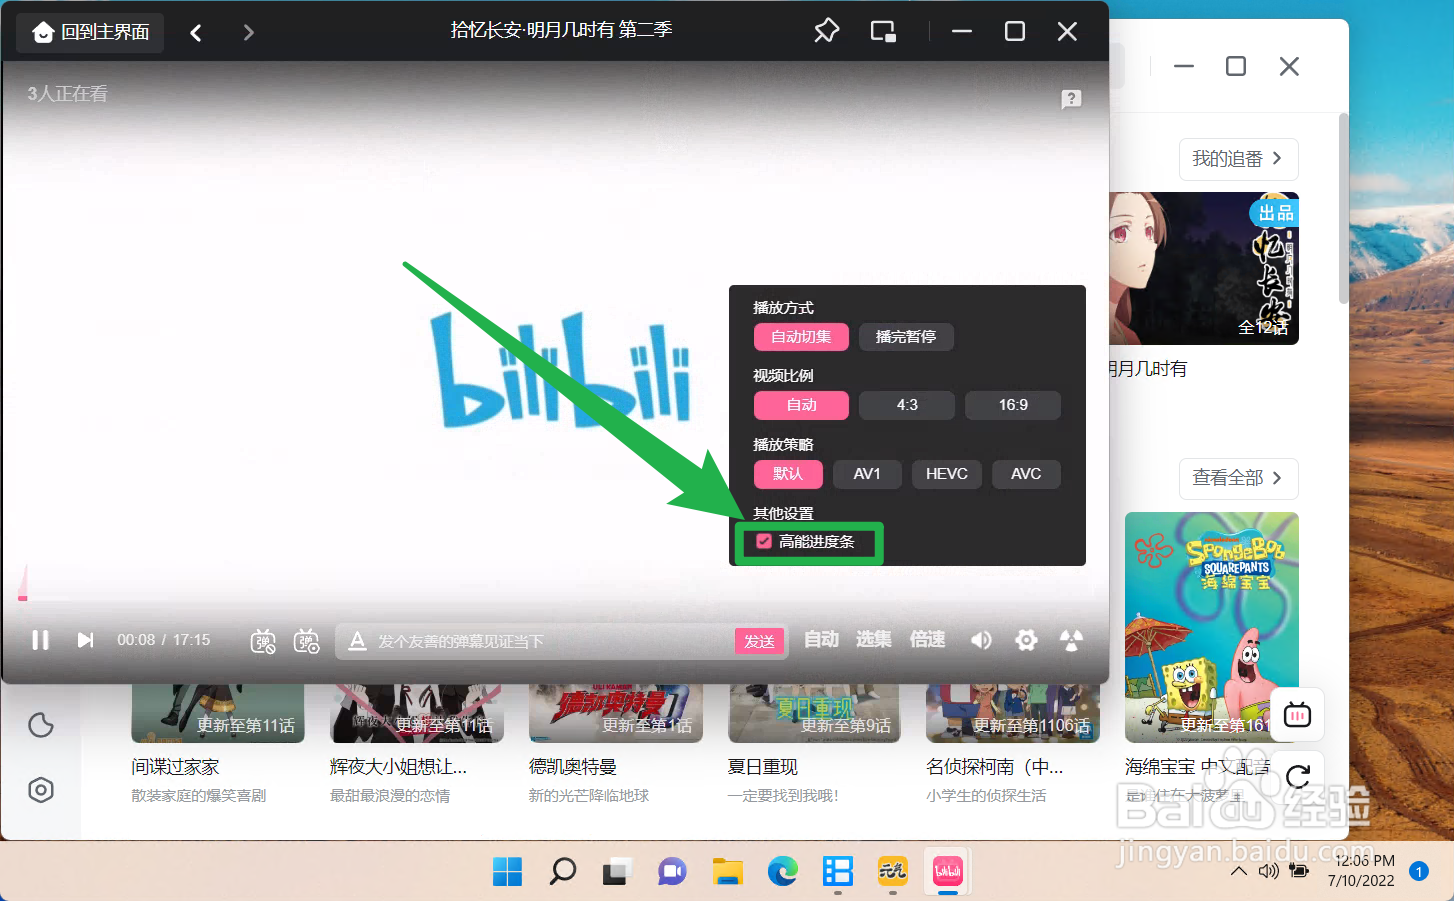Select 自动切集 playback mode
Viewport: 1454px width, 901px height.
(801, 337)
